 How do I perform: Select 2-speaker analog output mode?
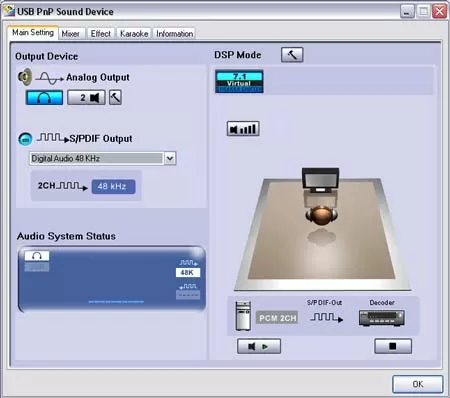(86, 97)
